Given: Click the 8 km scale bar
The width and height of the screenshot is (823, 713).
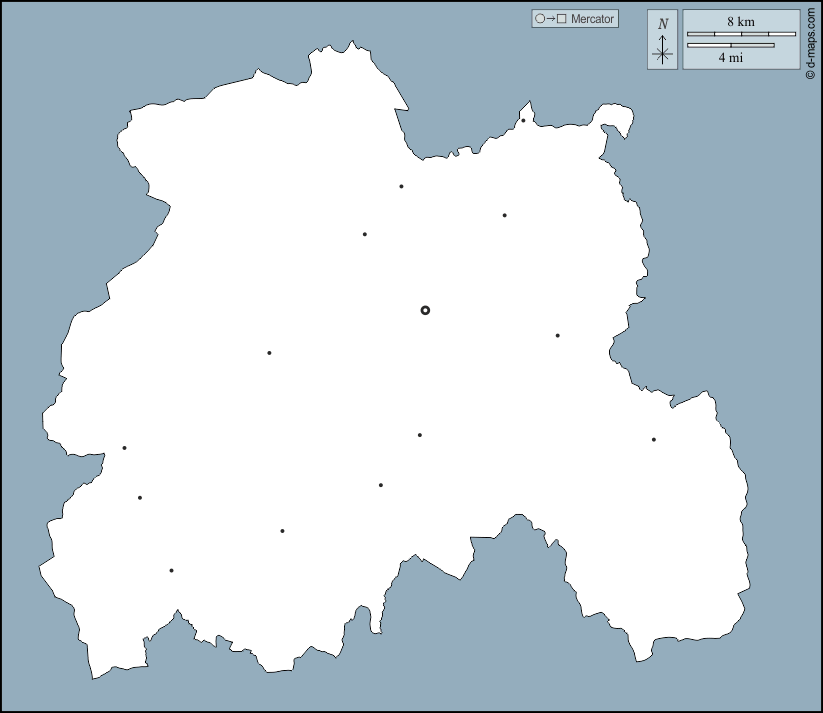Looking at the screenshot, I should point(741,35).
